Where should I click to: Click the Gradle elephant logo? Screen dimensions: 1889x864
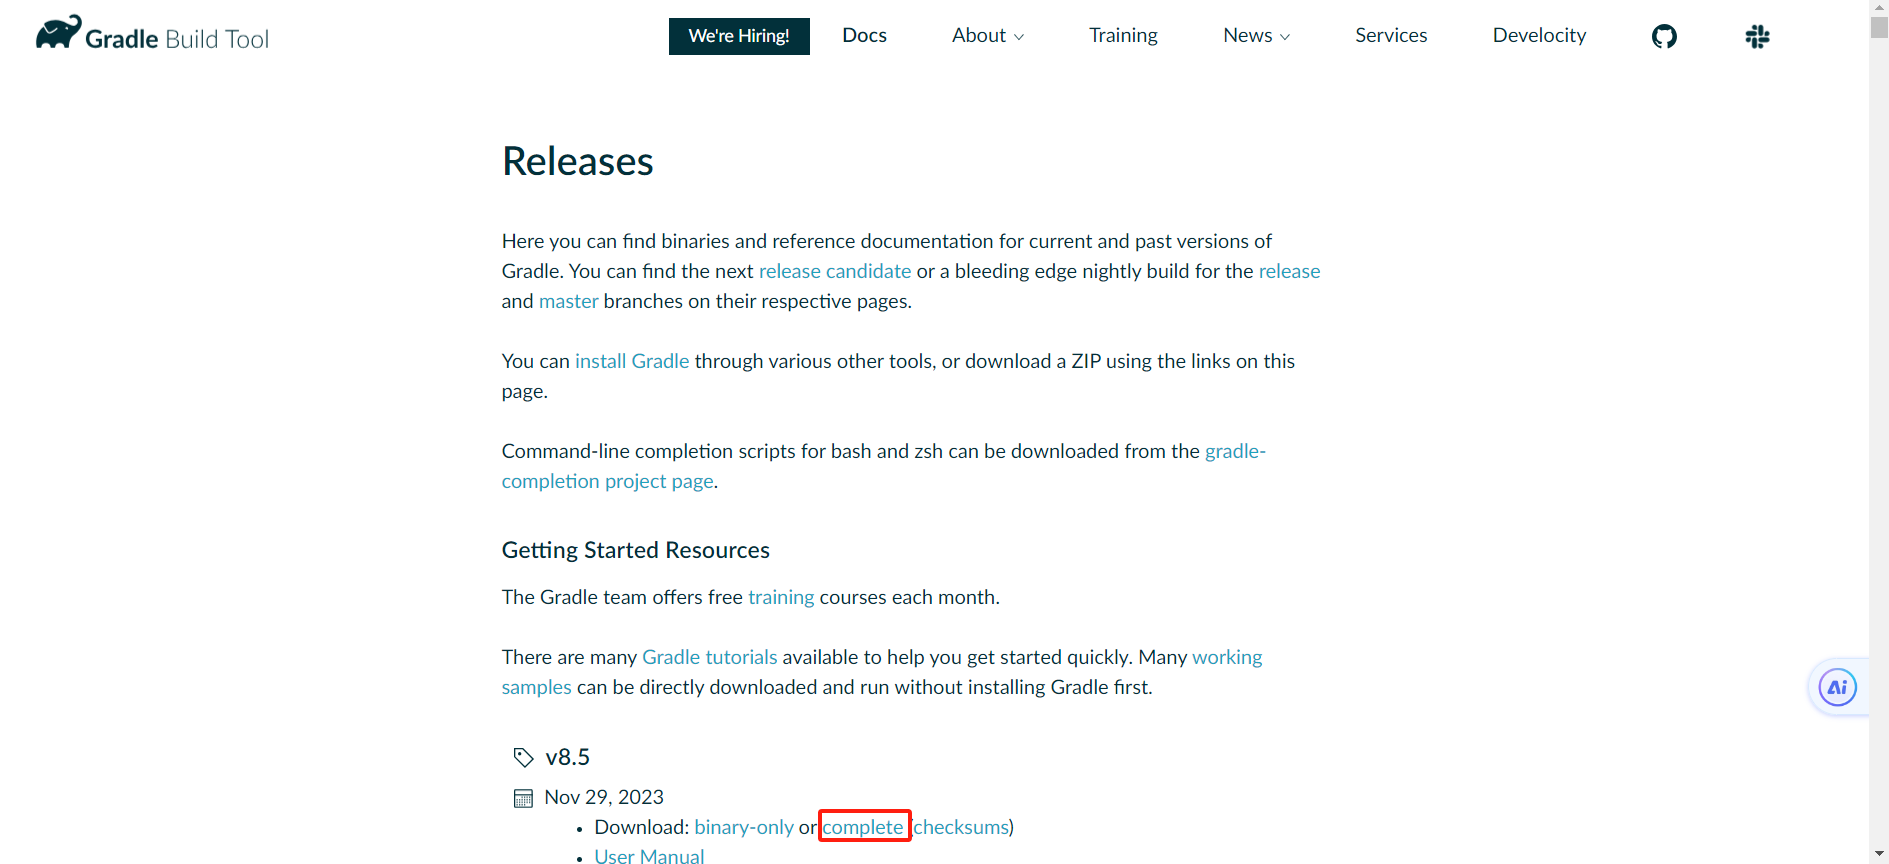(59, 33)
